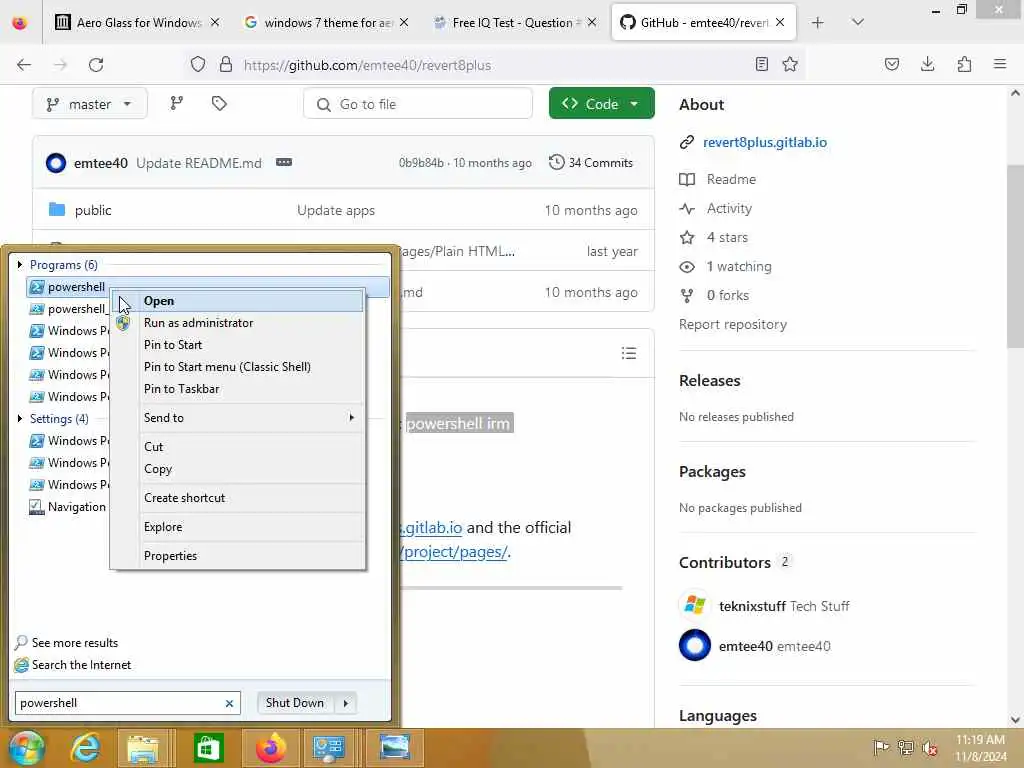Open the muted volume tray icon
The height and width of the screenshot is (768, 1024).
[x=930, y=748]
